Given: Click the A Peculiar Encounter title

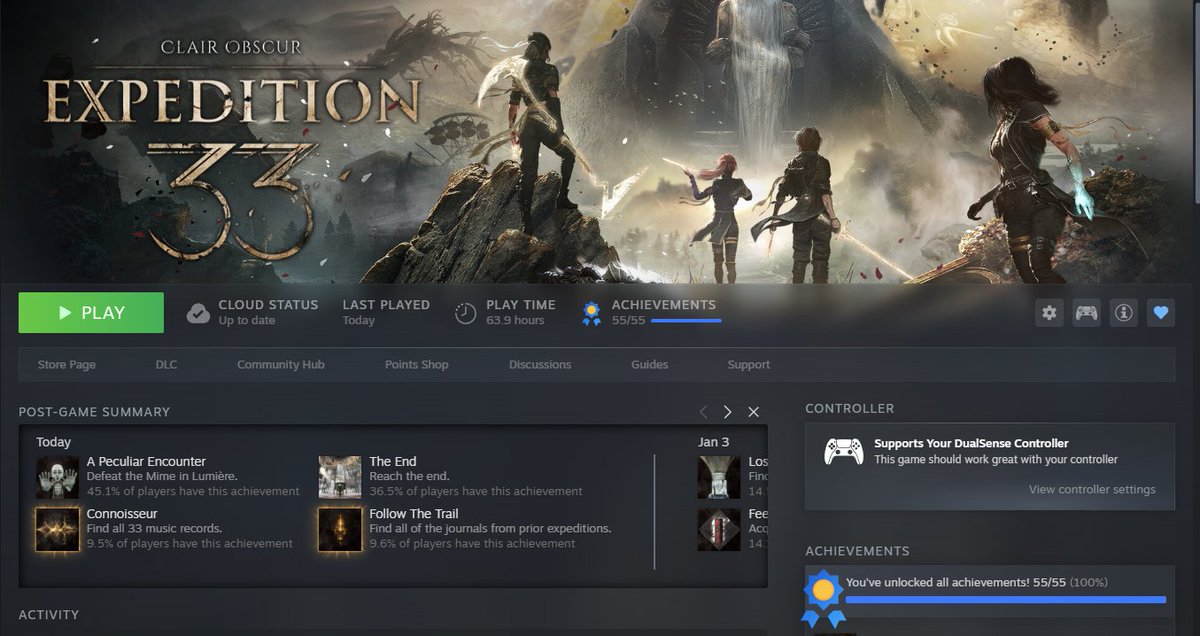Looking at the screenshot, I should coord(146,462).
